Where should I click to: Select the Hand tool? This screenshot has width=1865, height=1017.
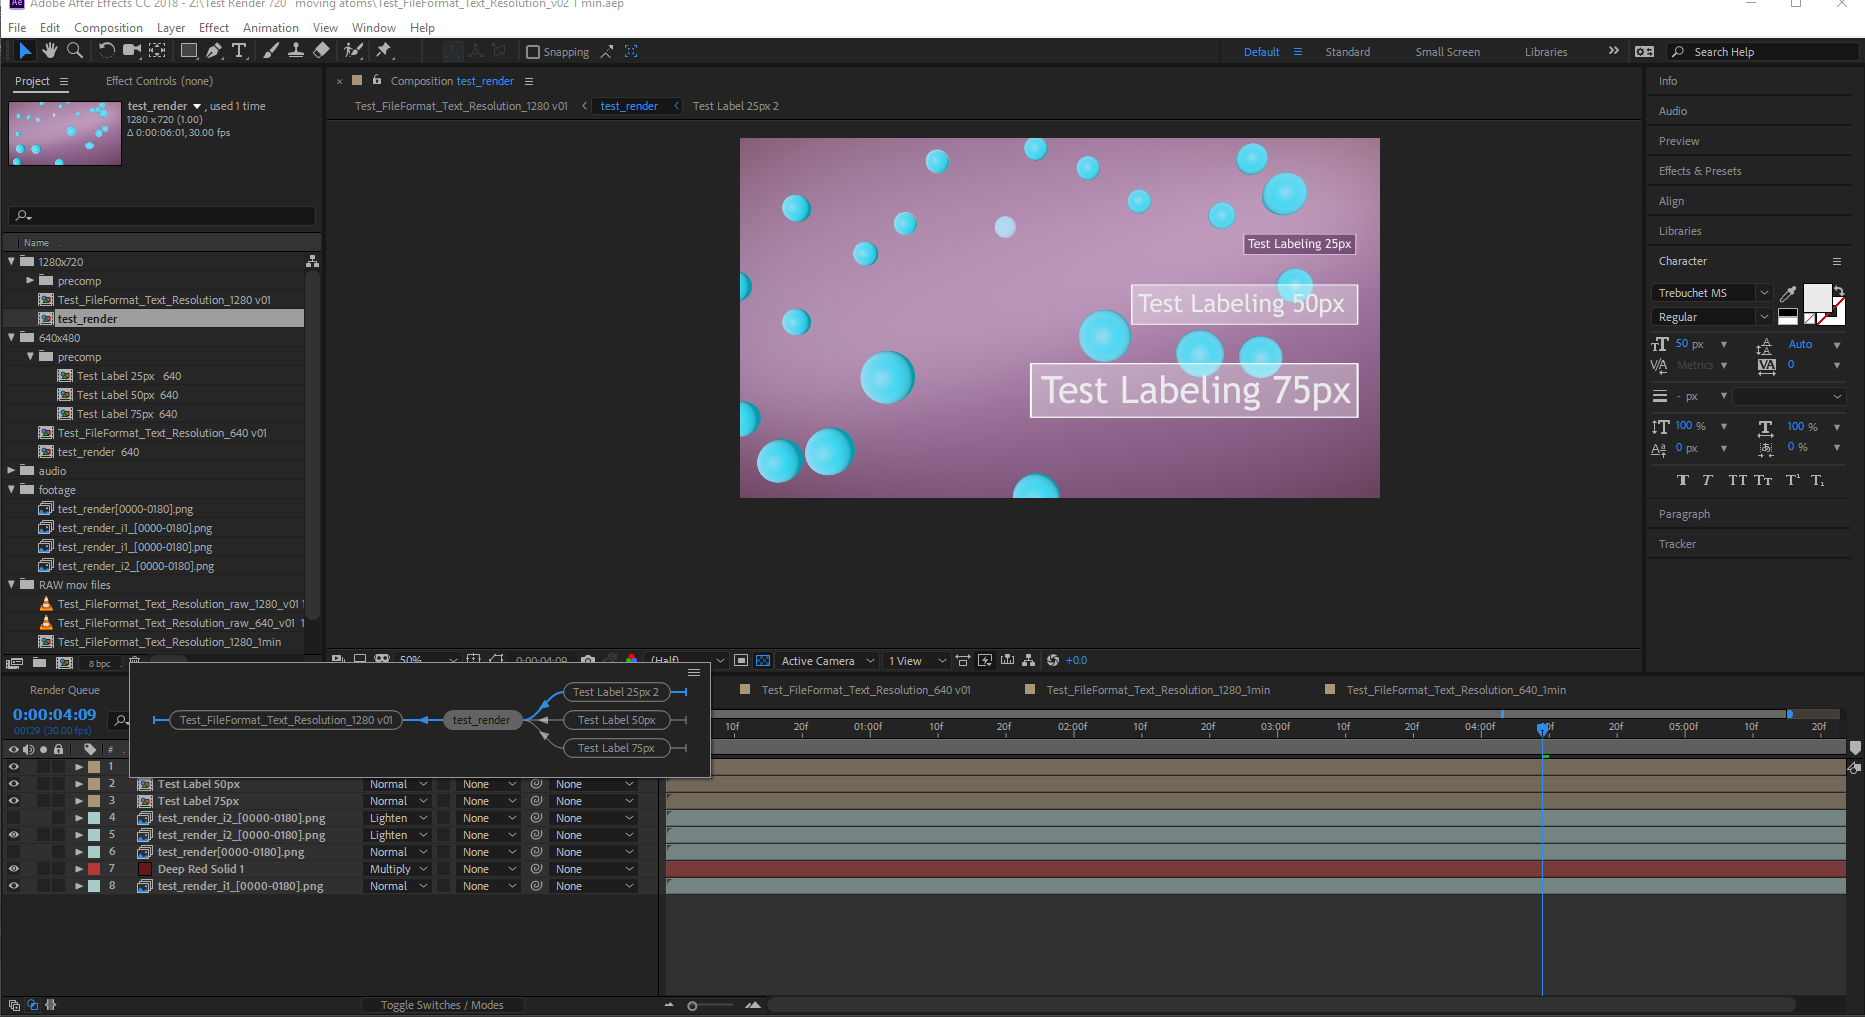point(49,51)
